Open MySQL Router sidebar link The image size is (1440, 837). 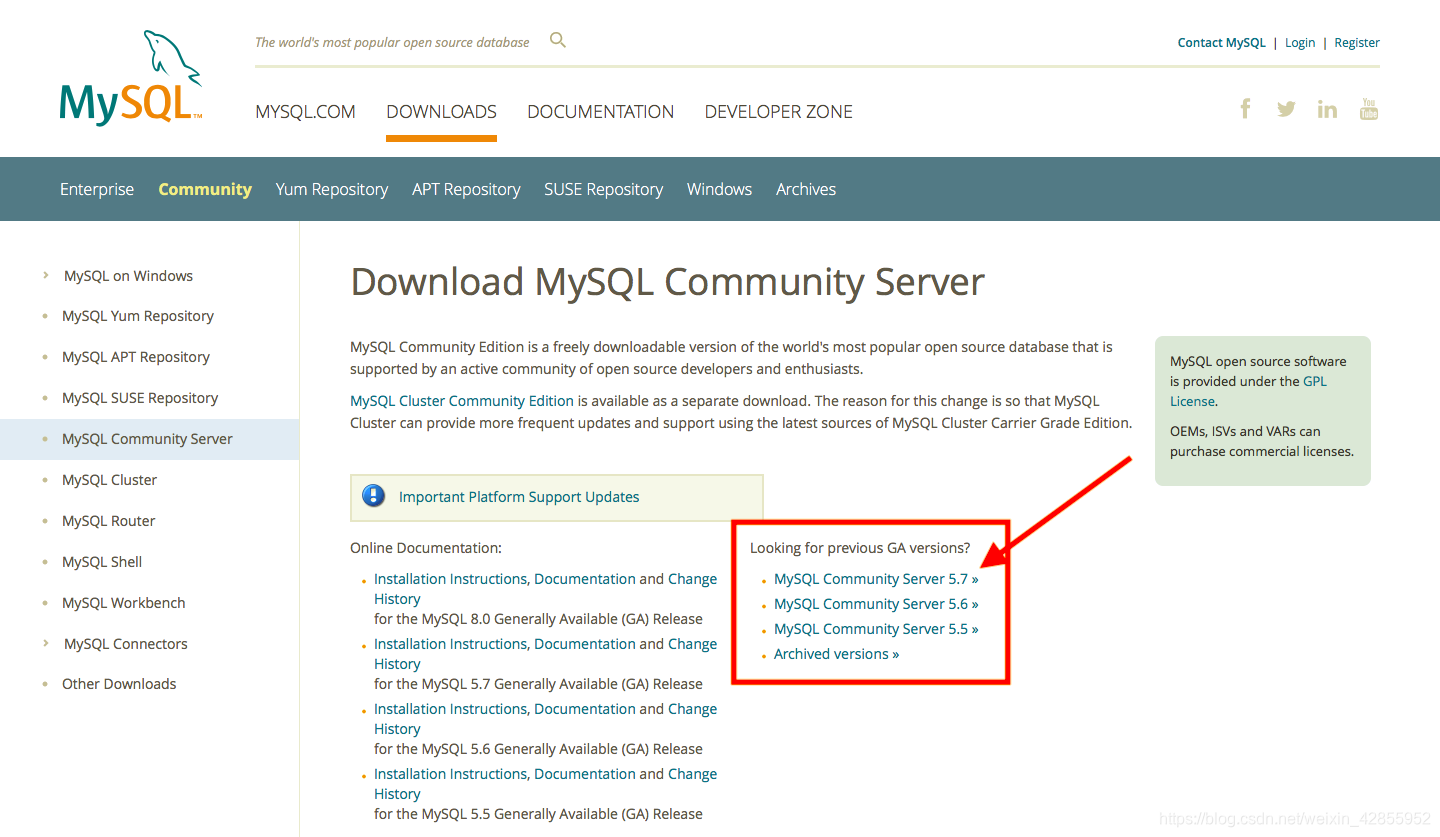coord(109,521)
